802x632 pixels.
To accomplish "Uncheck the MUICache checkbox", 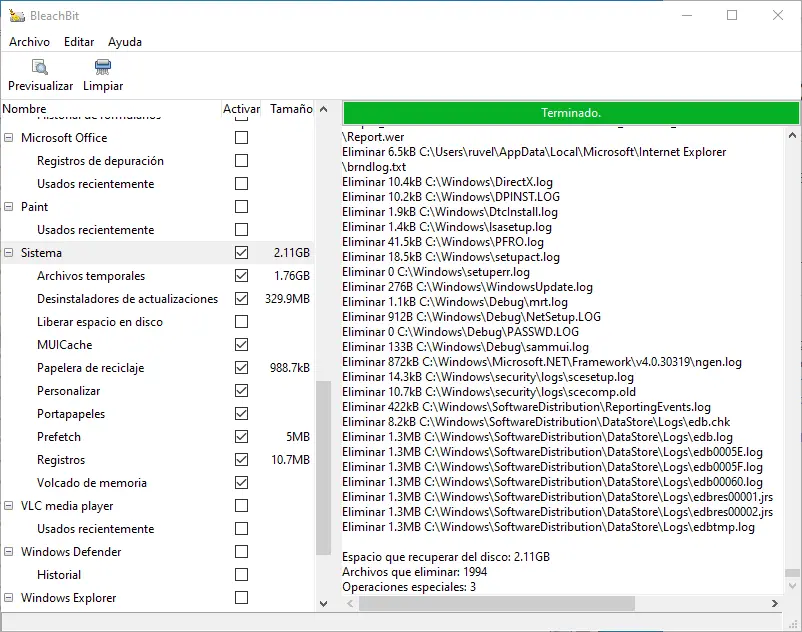I will (x=241, y=345).
